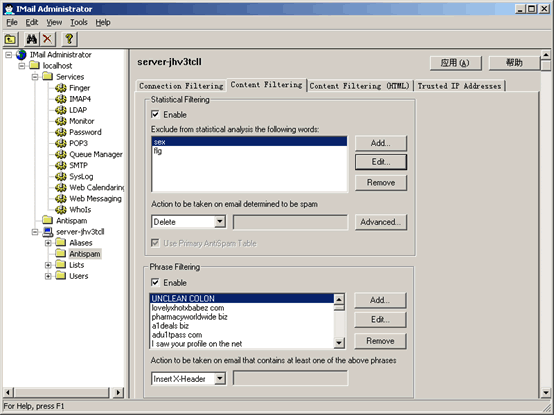Select the POP3 service icon
Screen dimensions: 555x416
[x=61, y=143]
